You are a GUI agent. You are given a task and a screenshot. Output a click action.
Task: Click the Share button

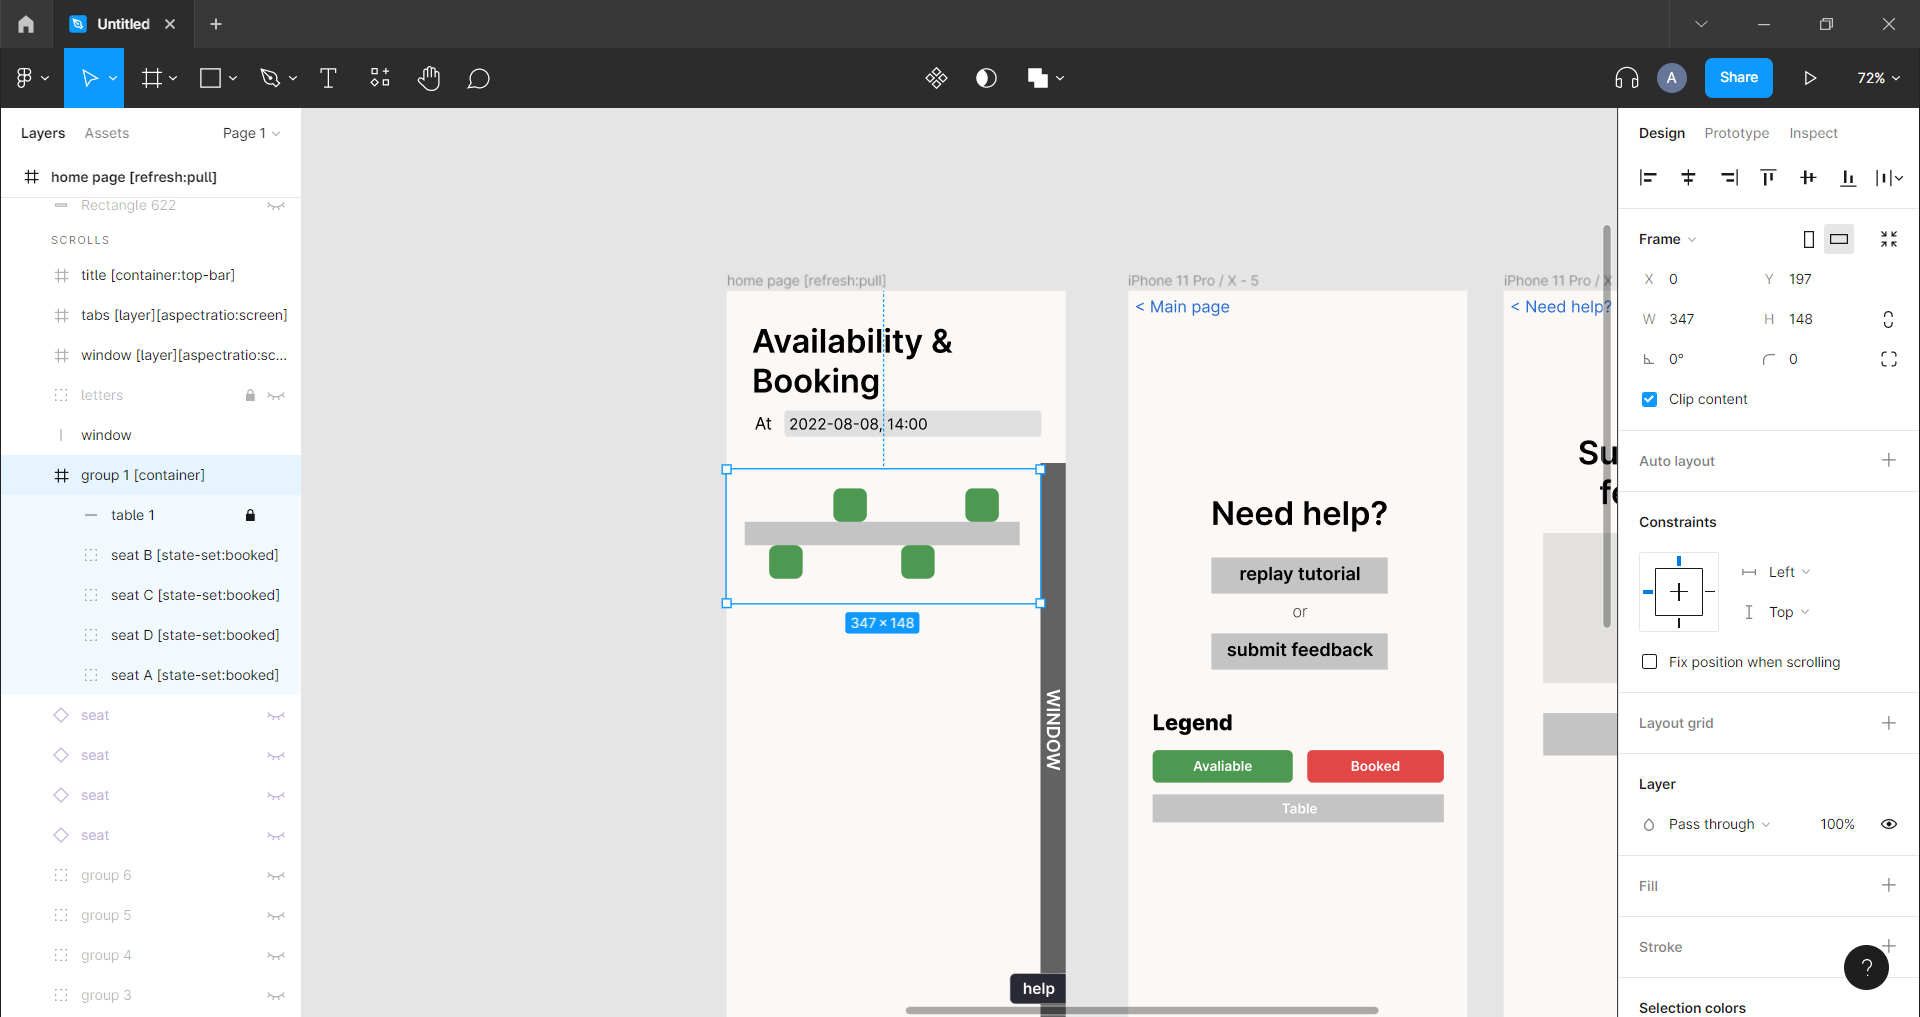[x=1739, y=77]
